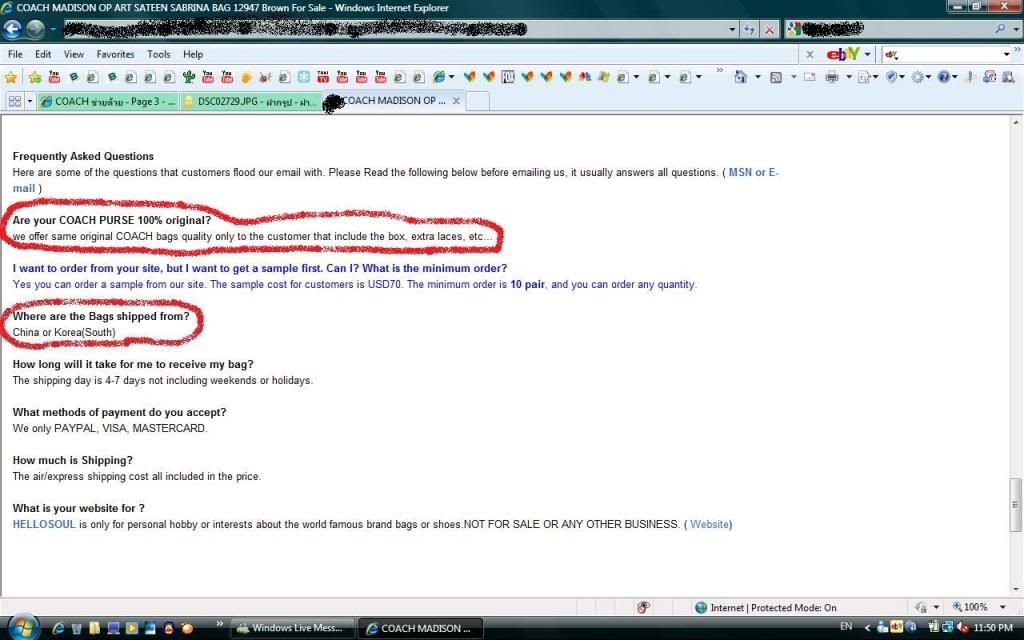The width and height of the screenshot is (1024, 640).
Task: Click the Windows Start orb
Action: point(22,627)
